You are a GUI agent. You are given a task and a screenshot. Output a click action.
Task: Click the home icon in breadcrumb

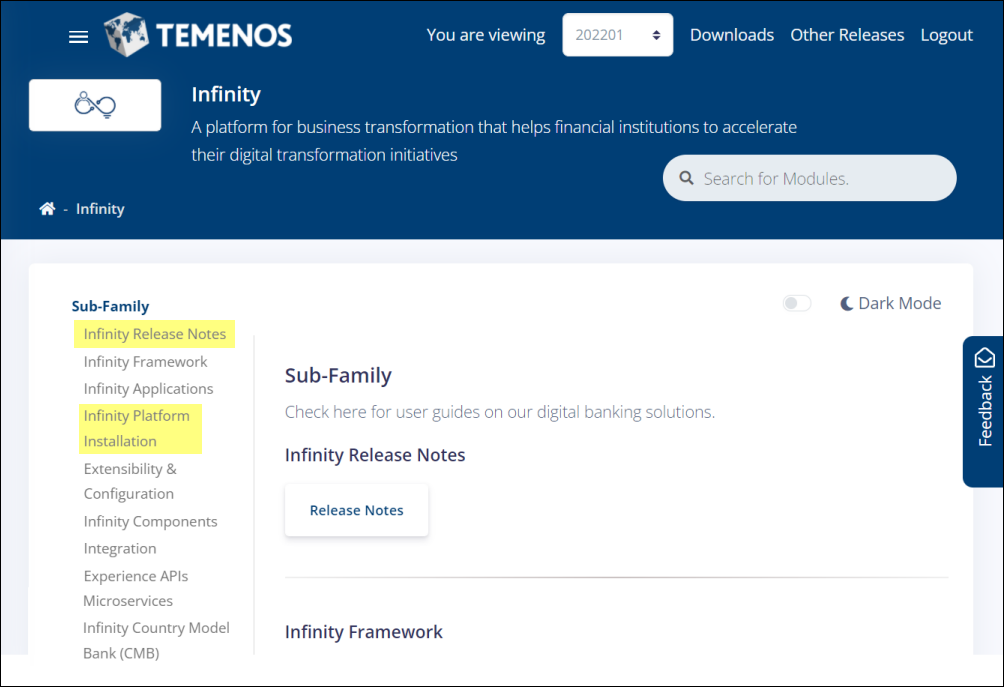47,208
